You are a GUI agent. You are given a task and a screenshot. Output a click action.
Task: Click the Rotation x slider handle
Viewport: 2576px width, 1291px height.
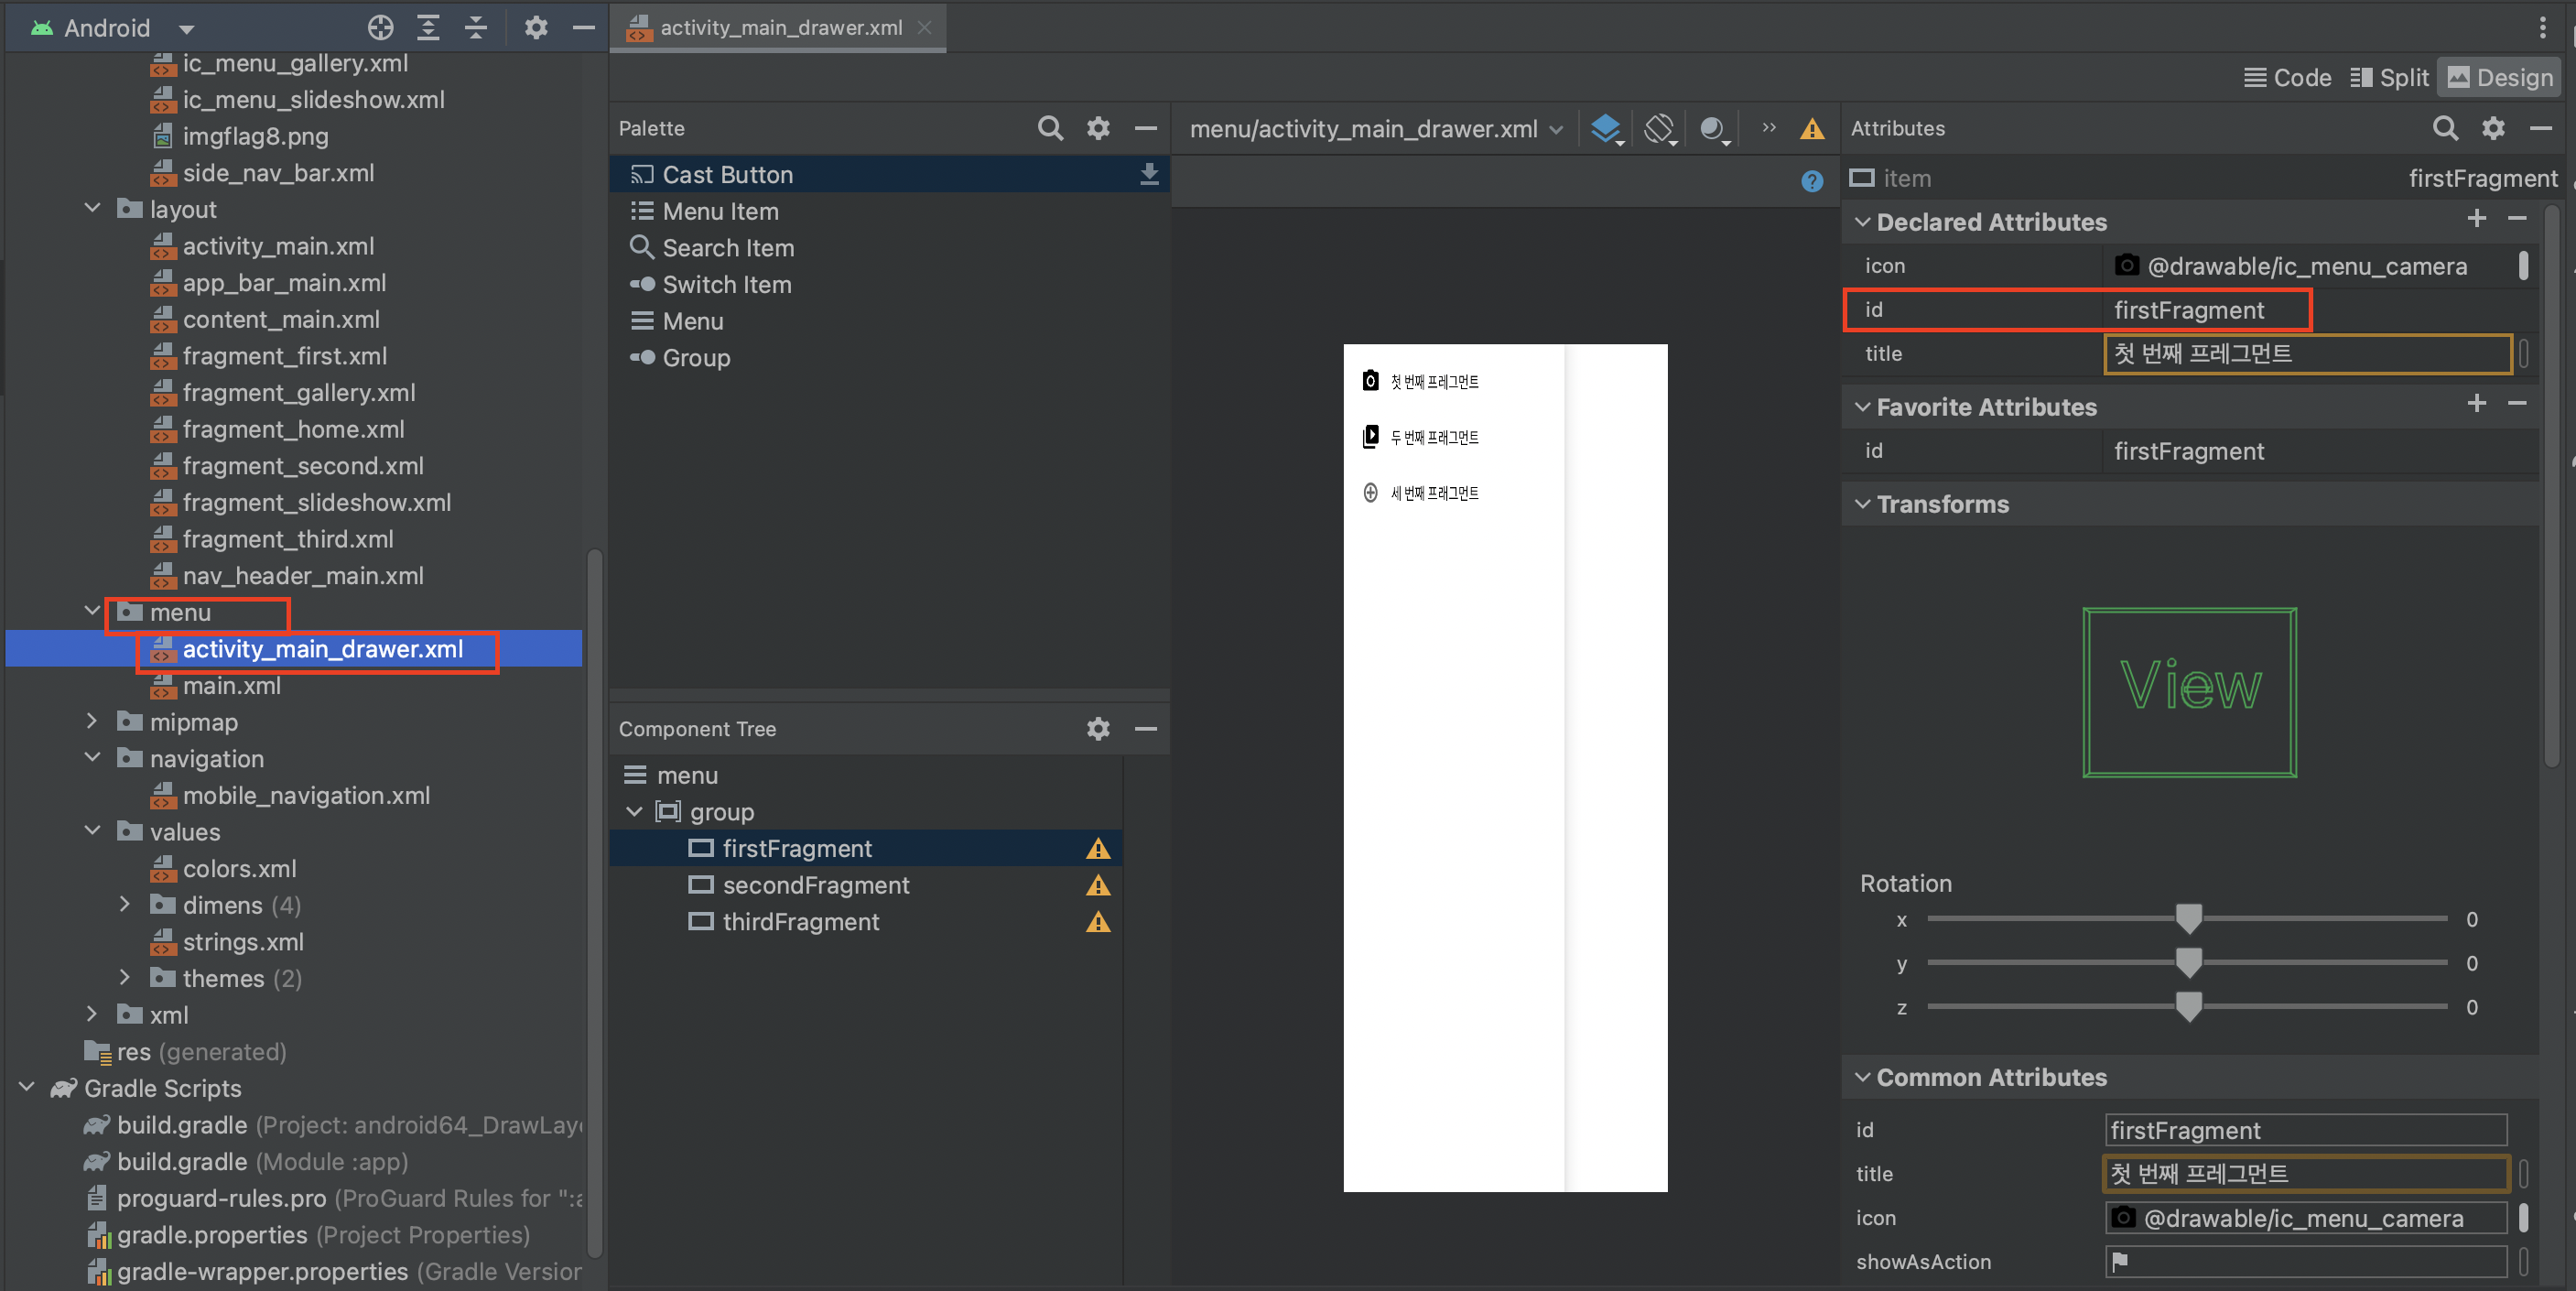point(2189,918)
